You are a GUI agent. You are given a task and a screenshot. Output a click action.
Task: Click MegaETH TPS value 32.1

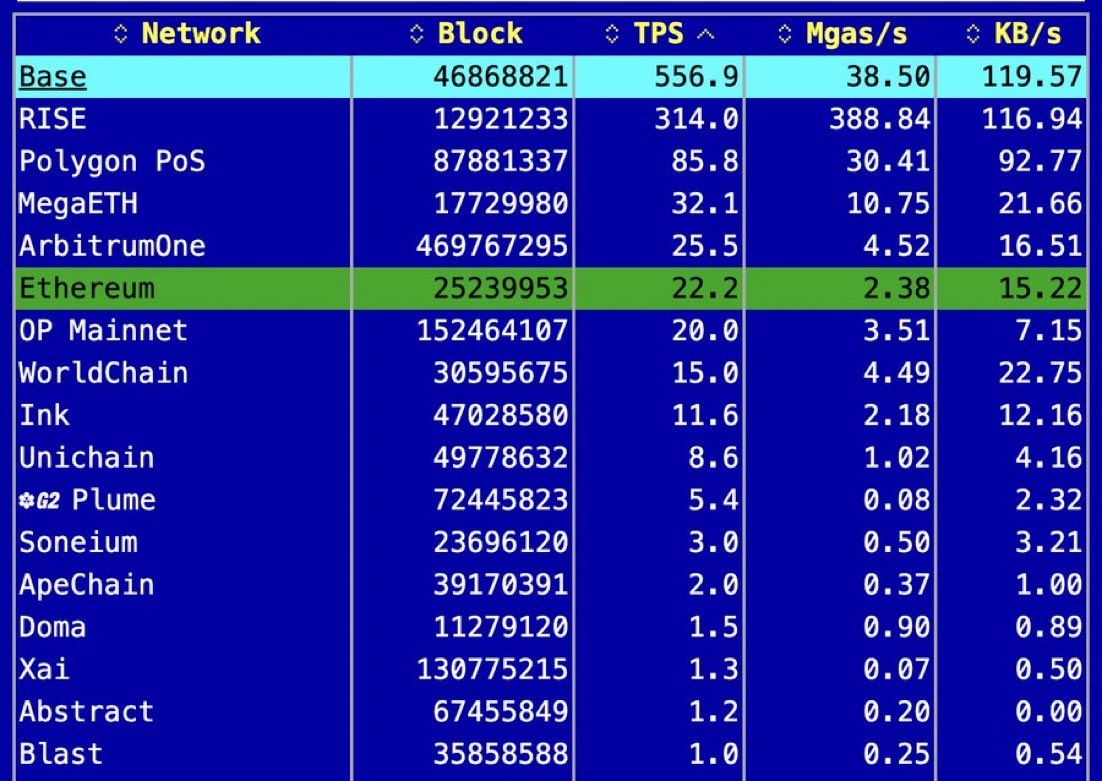tap(705, 203)
